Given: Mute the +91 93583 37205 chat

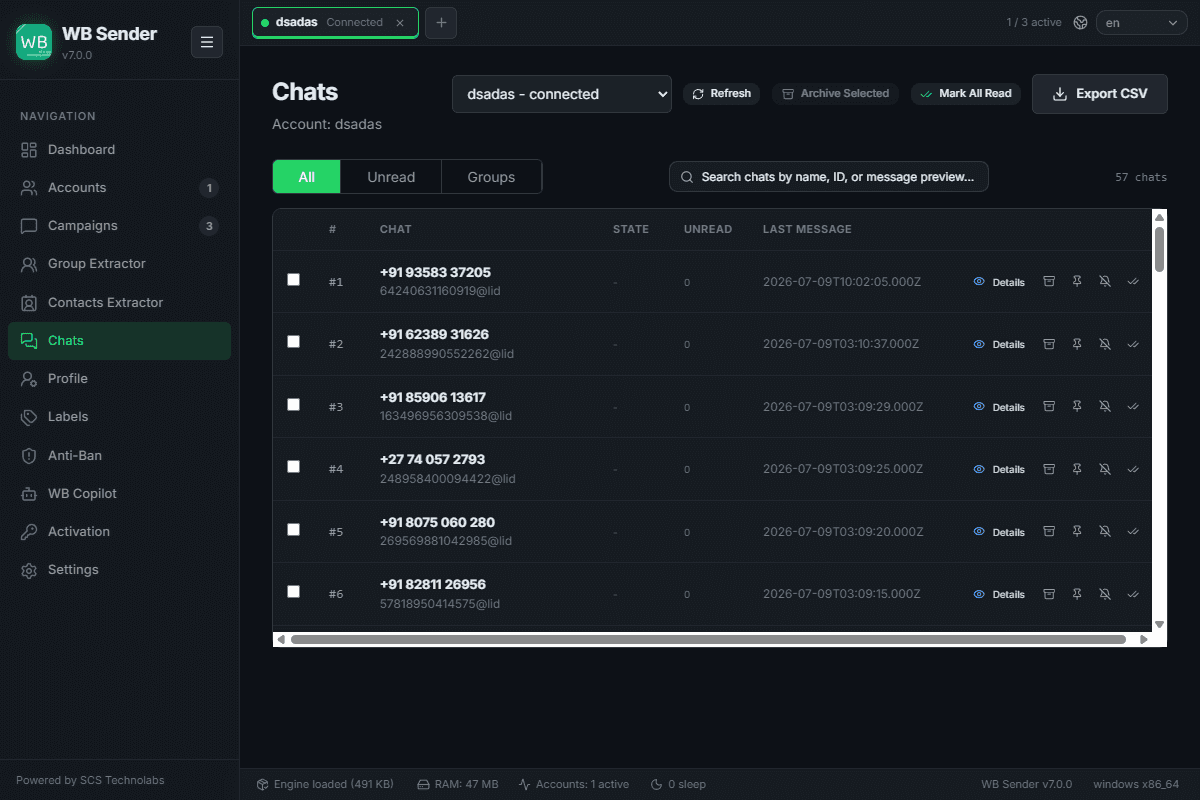Looking at the screenshot, I should click(x=1105, y=282).
